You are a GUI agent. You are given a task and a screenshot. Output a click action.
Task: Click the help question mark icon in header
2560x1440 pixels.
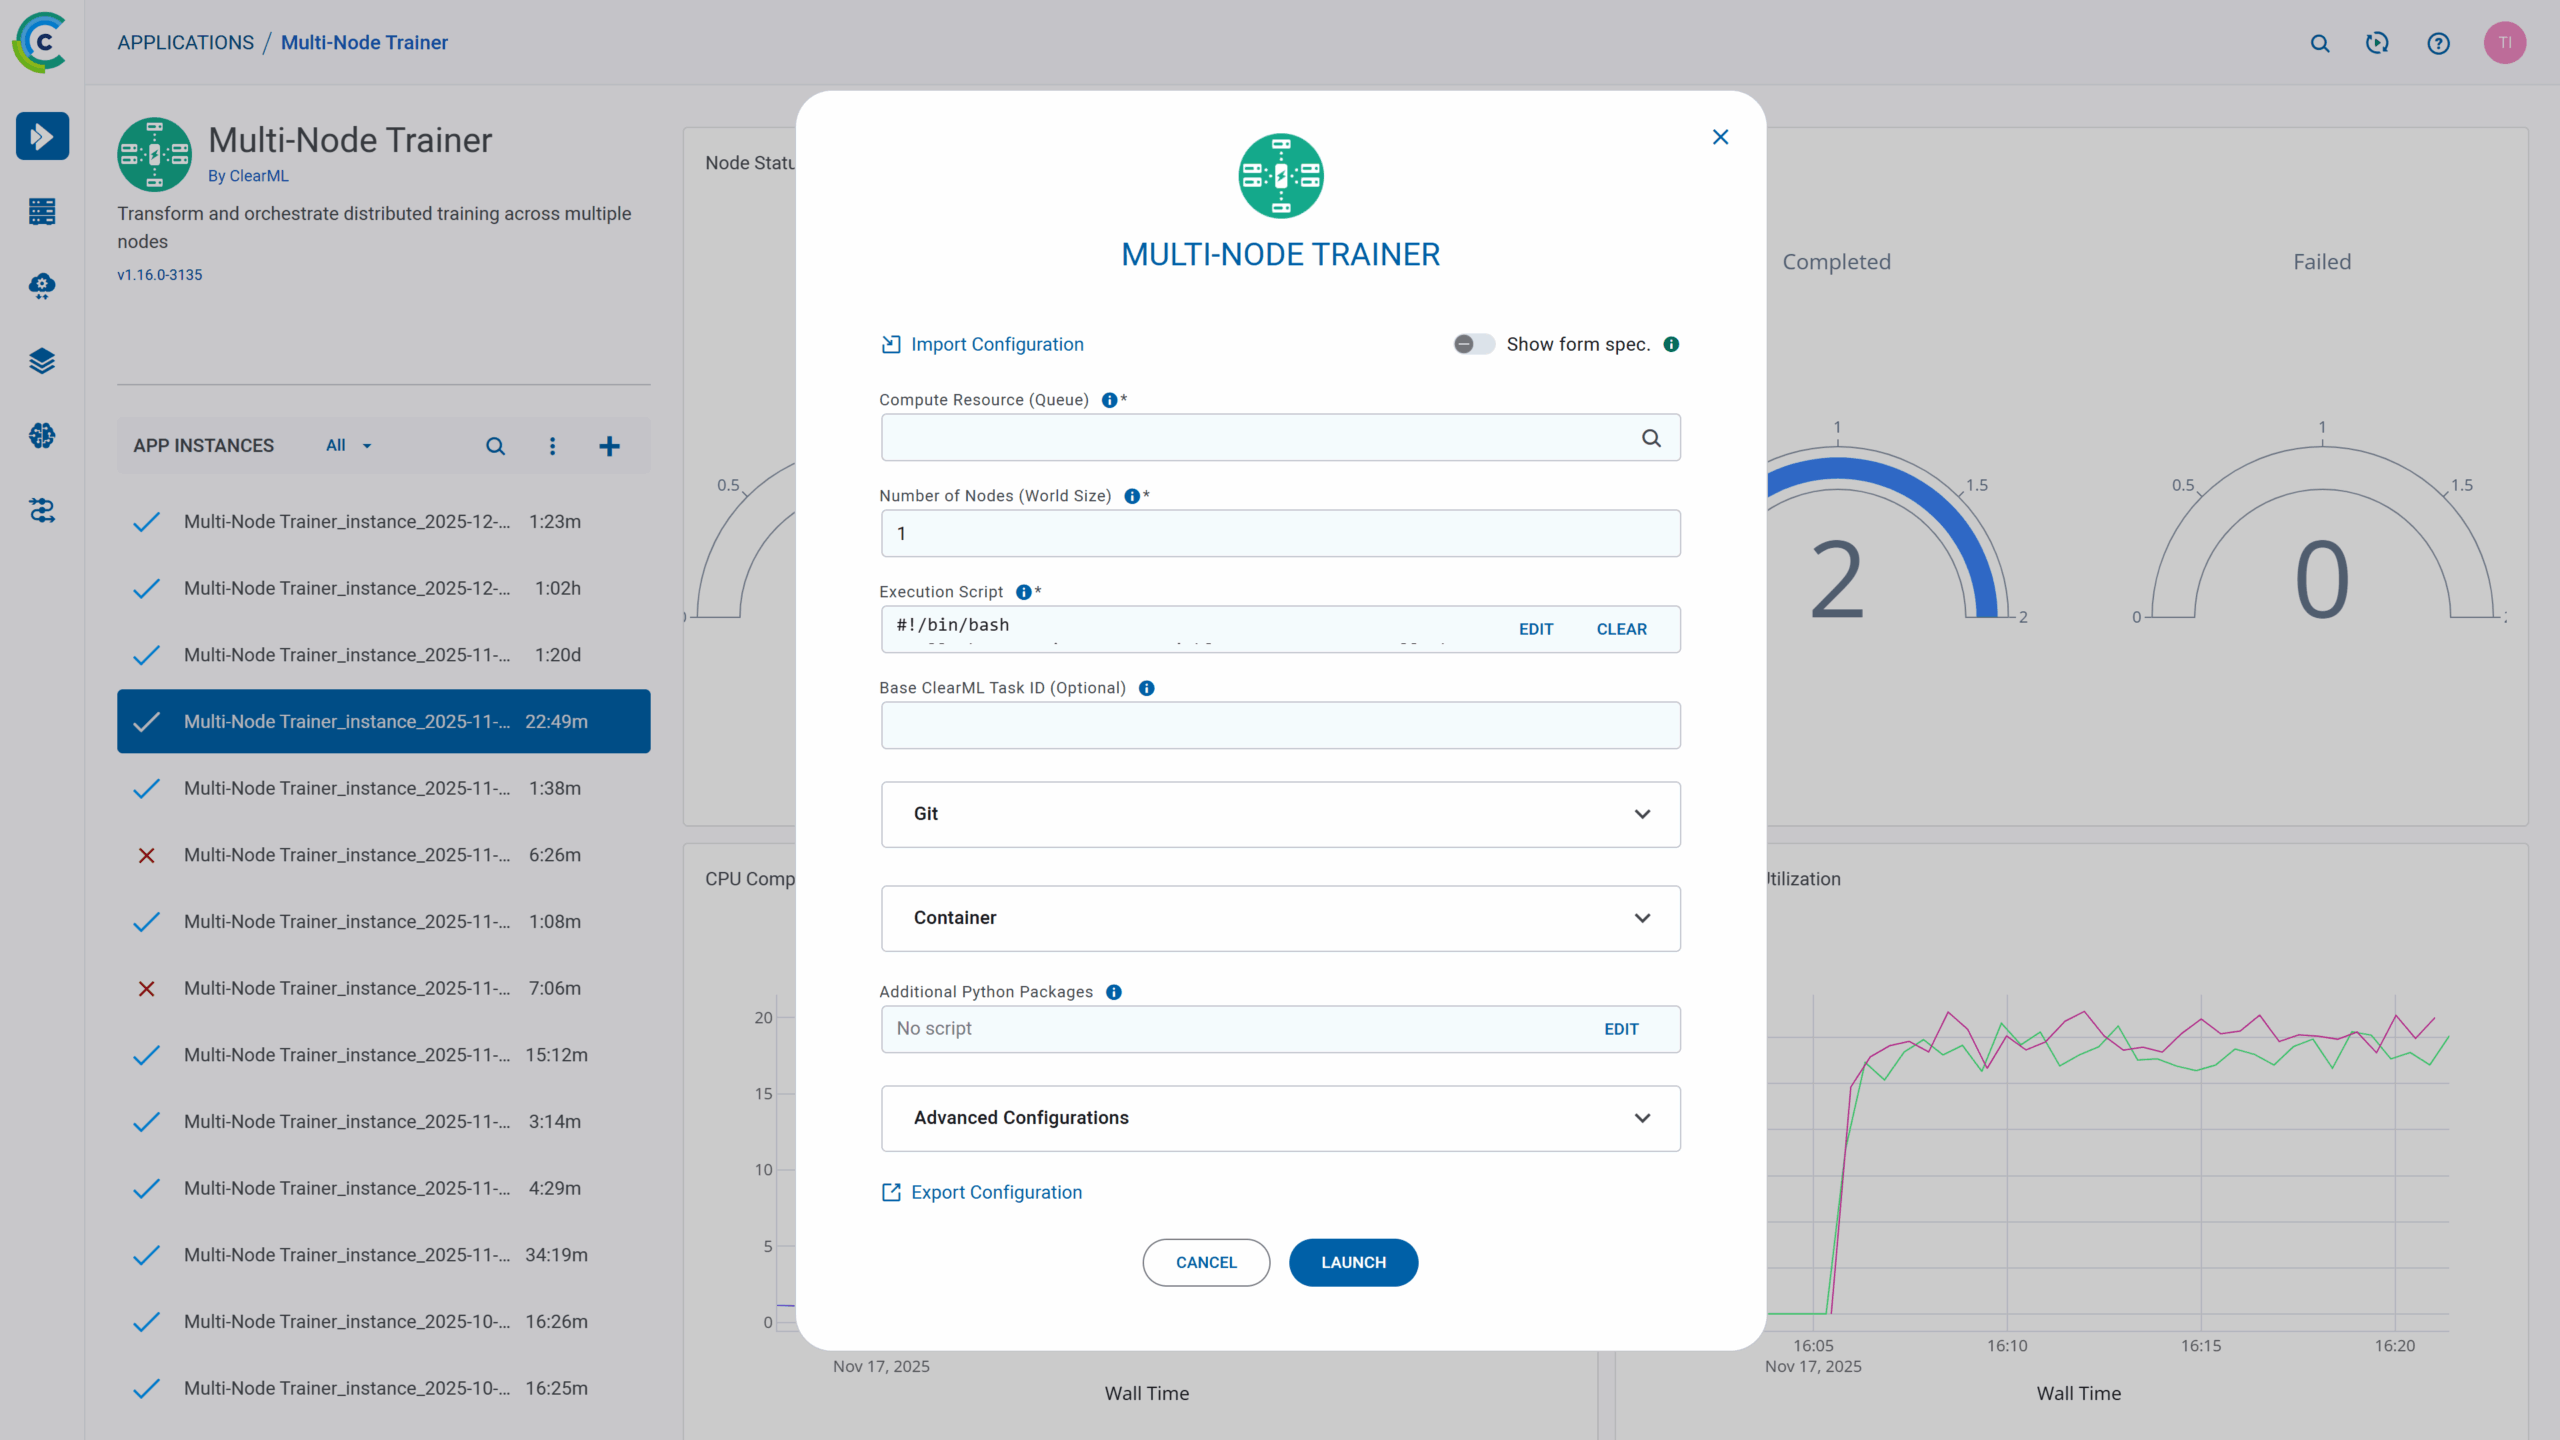tap(2438, 43)
